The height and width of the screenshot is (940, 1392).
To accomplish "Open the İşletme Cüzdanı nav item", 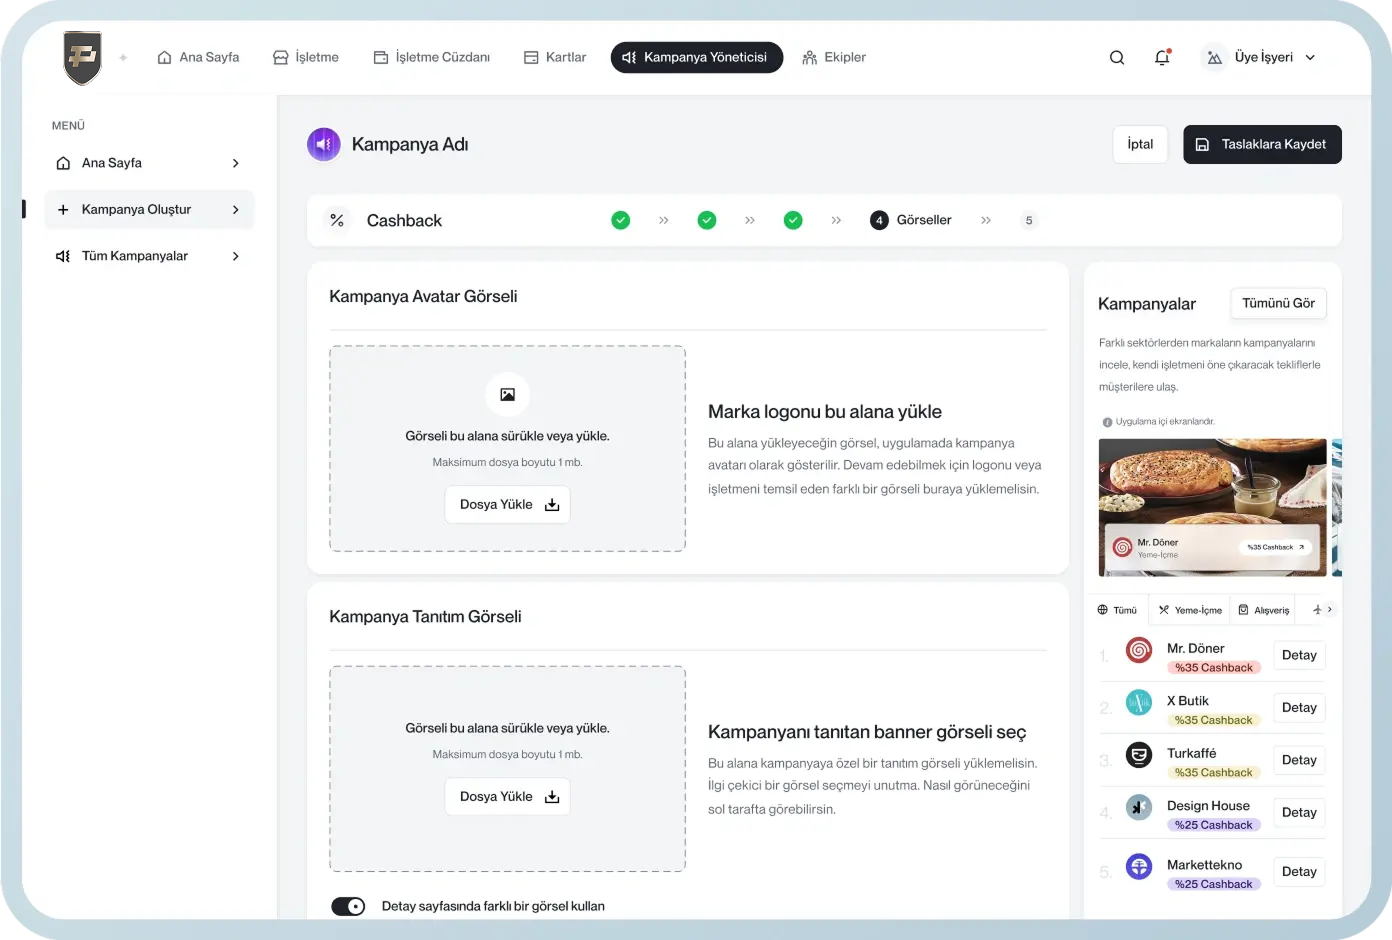I will [432, 58].
